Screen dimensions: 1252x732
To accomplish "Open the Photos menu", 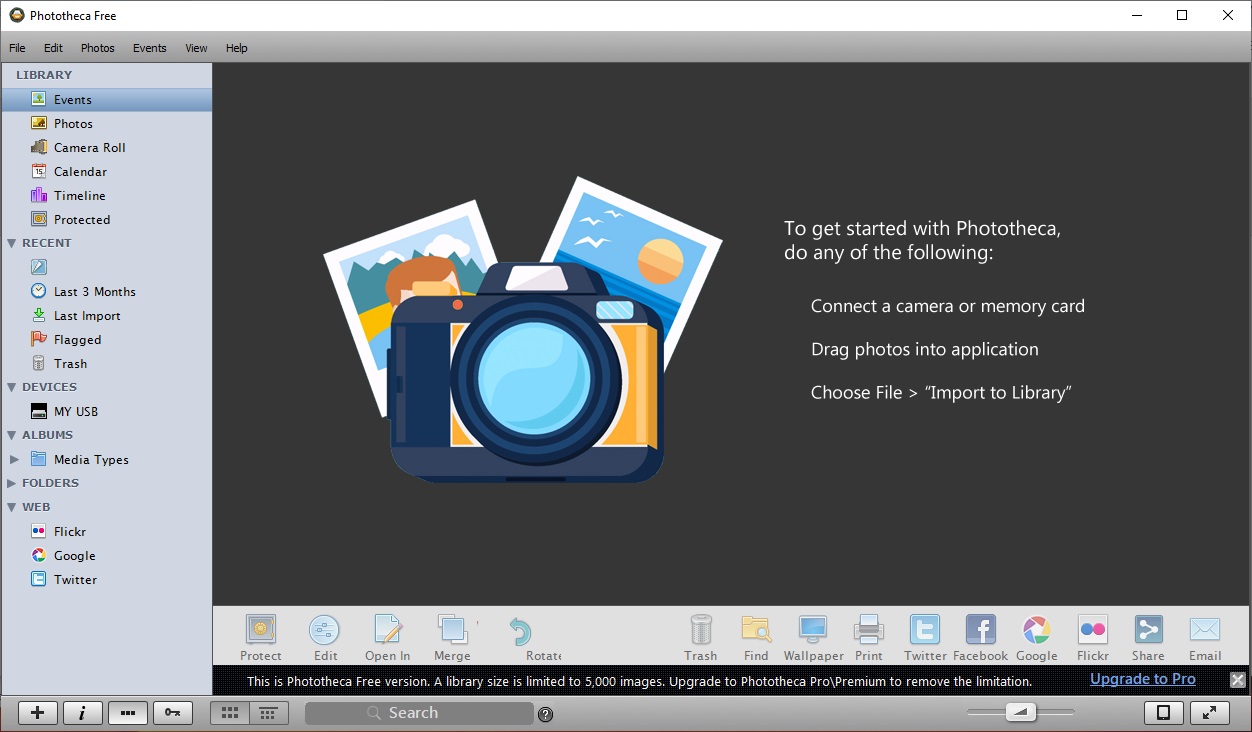I will pyautogui.click(x=97, y=47).
